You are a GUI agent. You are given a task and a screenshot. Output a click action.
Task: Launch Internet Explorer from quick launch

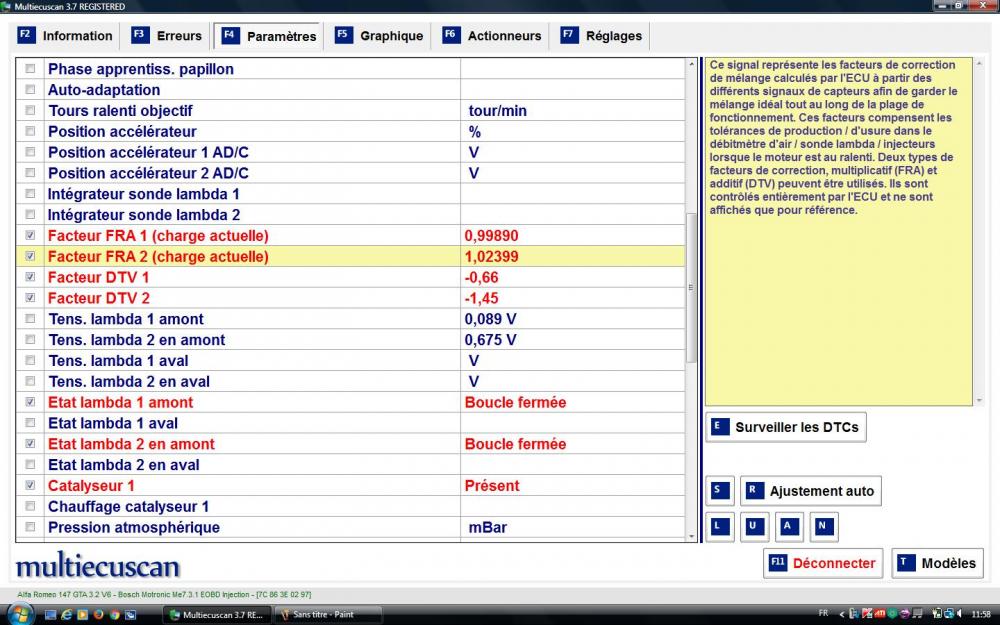click(x=67, y=614)
